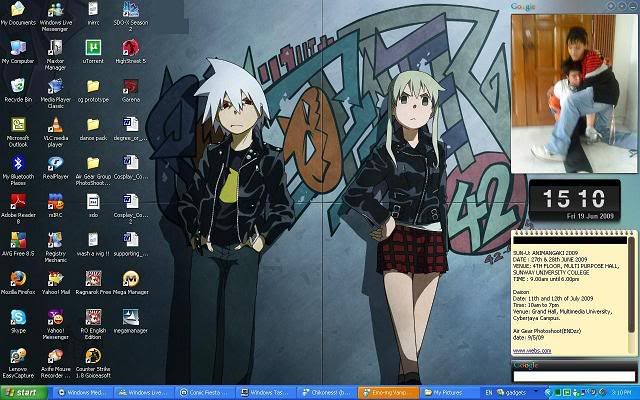Viewport: 640px width, 400px height.
Task: Launch uTorrent from desktop
Action: [93, 52]
